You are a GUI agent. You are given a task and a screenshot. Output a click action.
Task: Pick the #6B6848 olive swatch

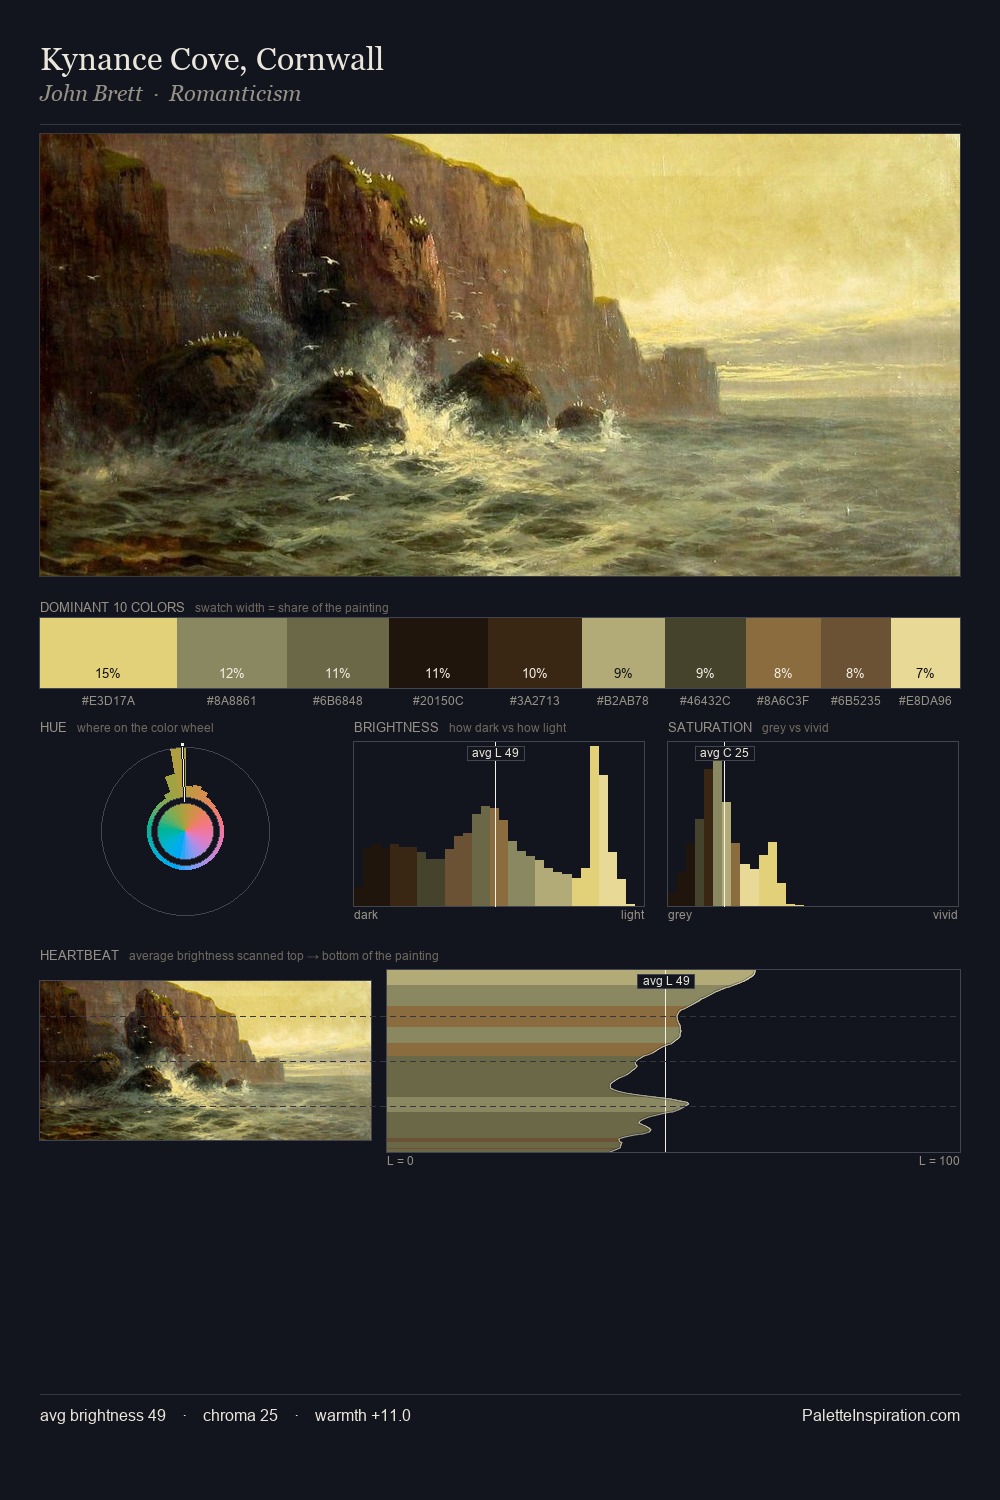pyautogui.click(x=337, y=653)
